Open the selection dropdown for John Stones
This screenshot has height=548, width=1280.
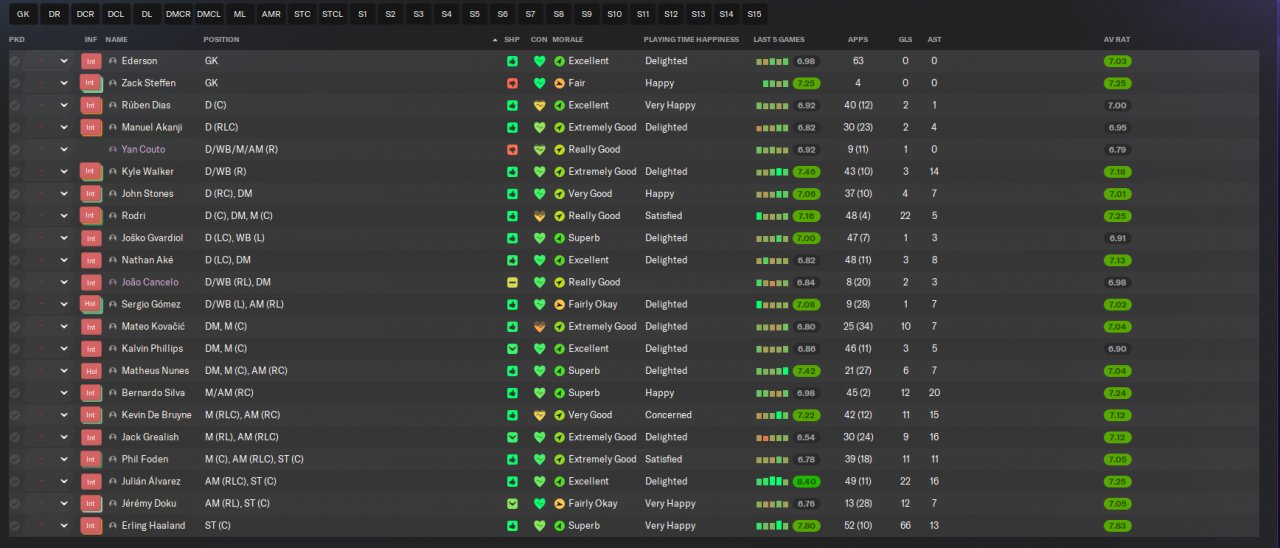(64, 194)
